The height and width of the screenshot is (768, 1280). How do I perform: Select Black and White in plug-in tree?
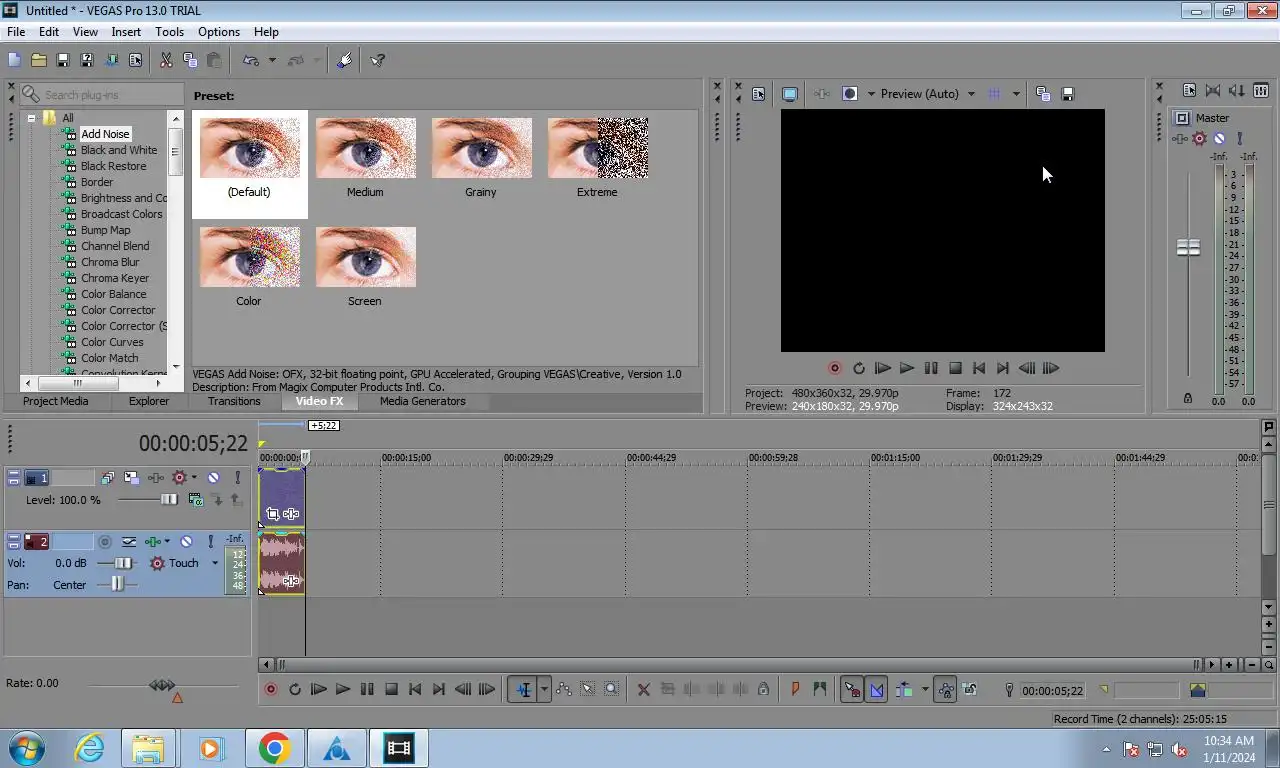click(119, 150)
